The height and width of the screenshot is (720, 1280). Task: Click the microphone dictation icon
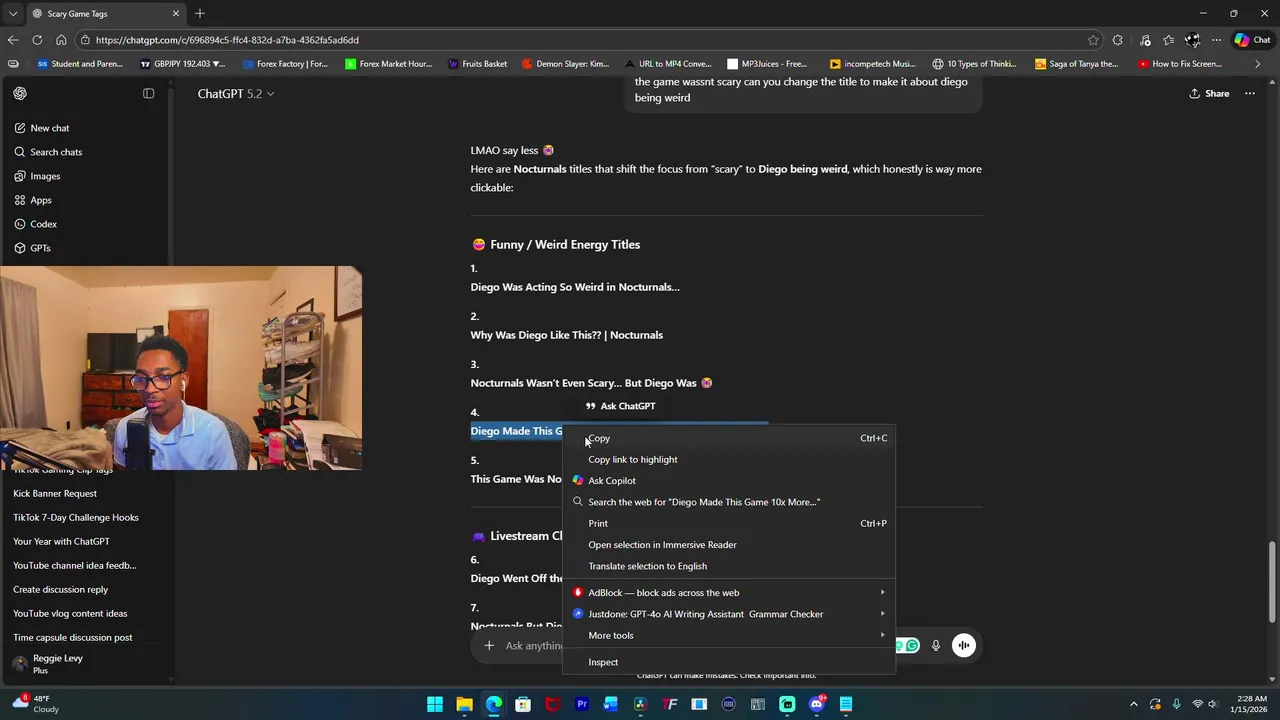point(936,645)
